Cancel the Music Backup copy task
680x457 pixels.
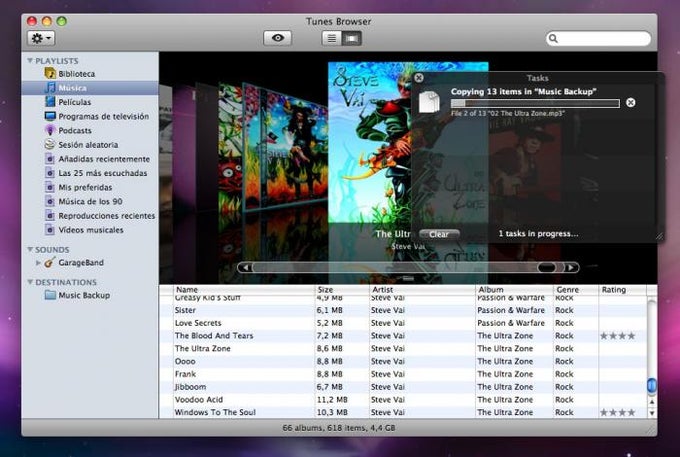[x=631, y=102]
